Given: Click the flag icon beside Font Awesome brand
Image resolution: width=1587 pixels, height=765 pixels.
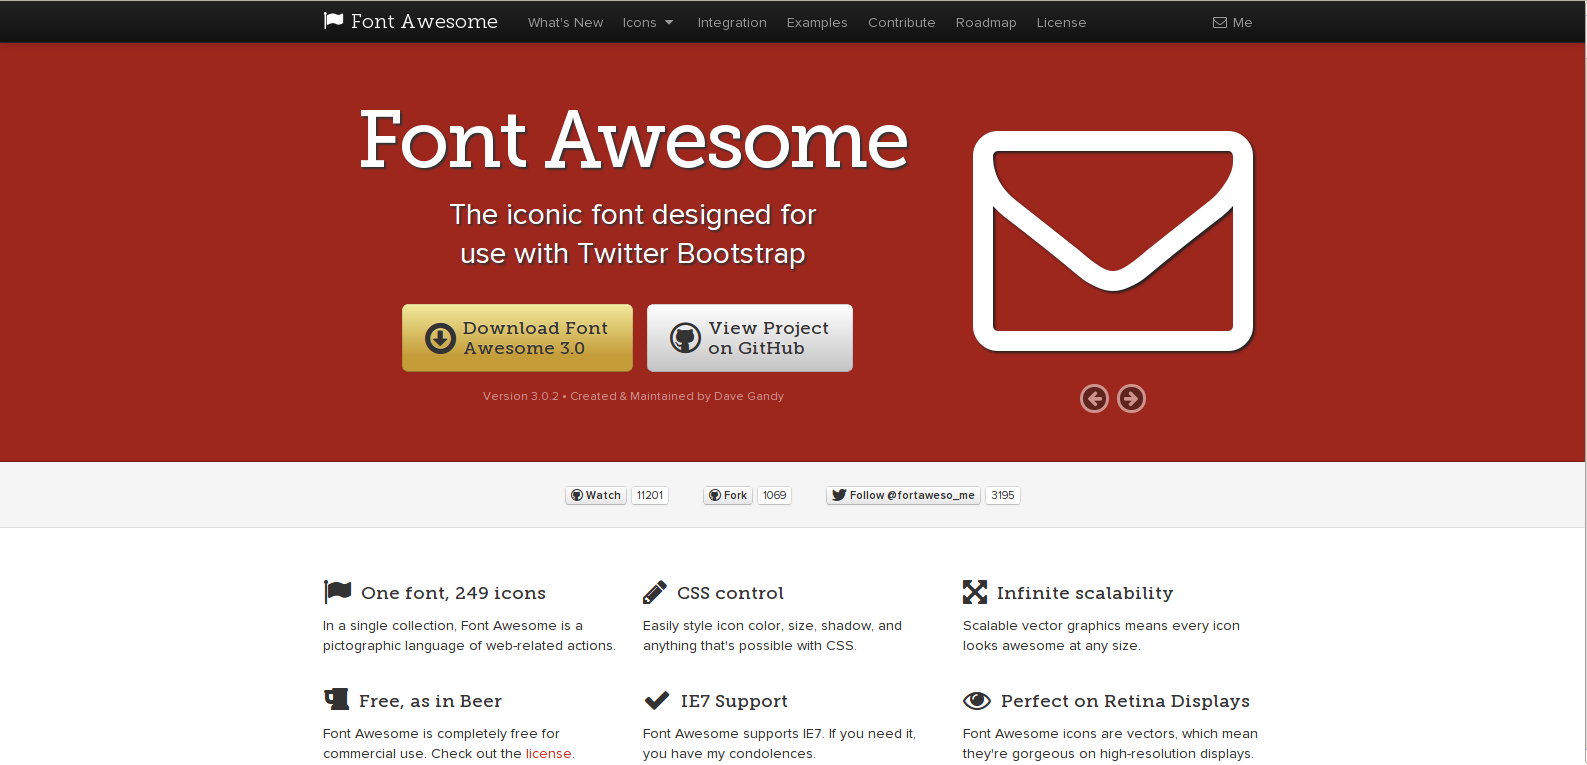Looking at the screenshot, I should coord(334,21).
